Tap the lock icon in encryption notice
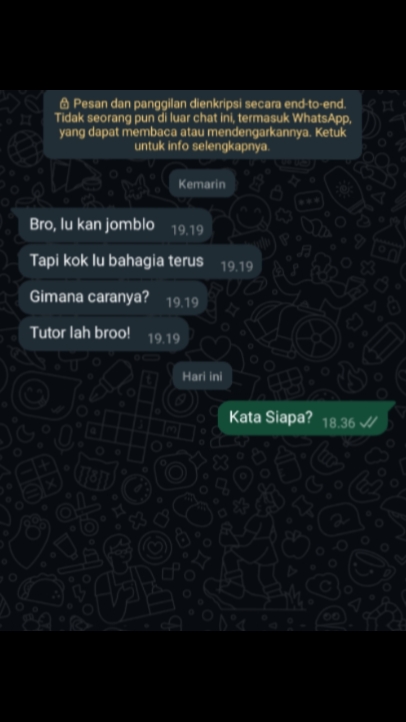 click(x=65, y=102)
